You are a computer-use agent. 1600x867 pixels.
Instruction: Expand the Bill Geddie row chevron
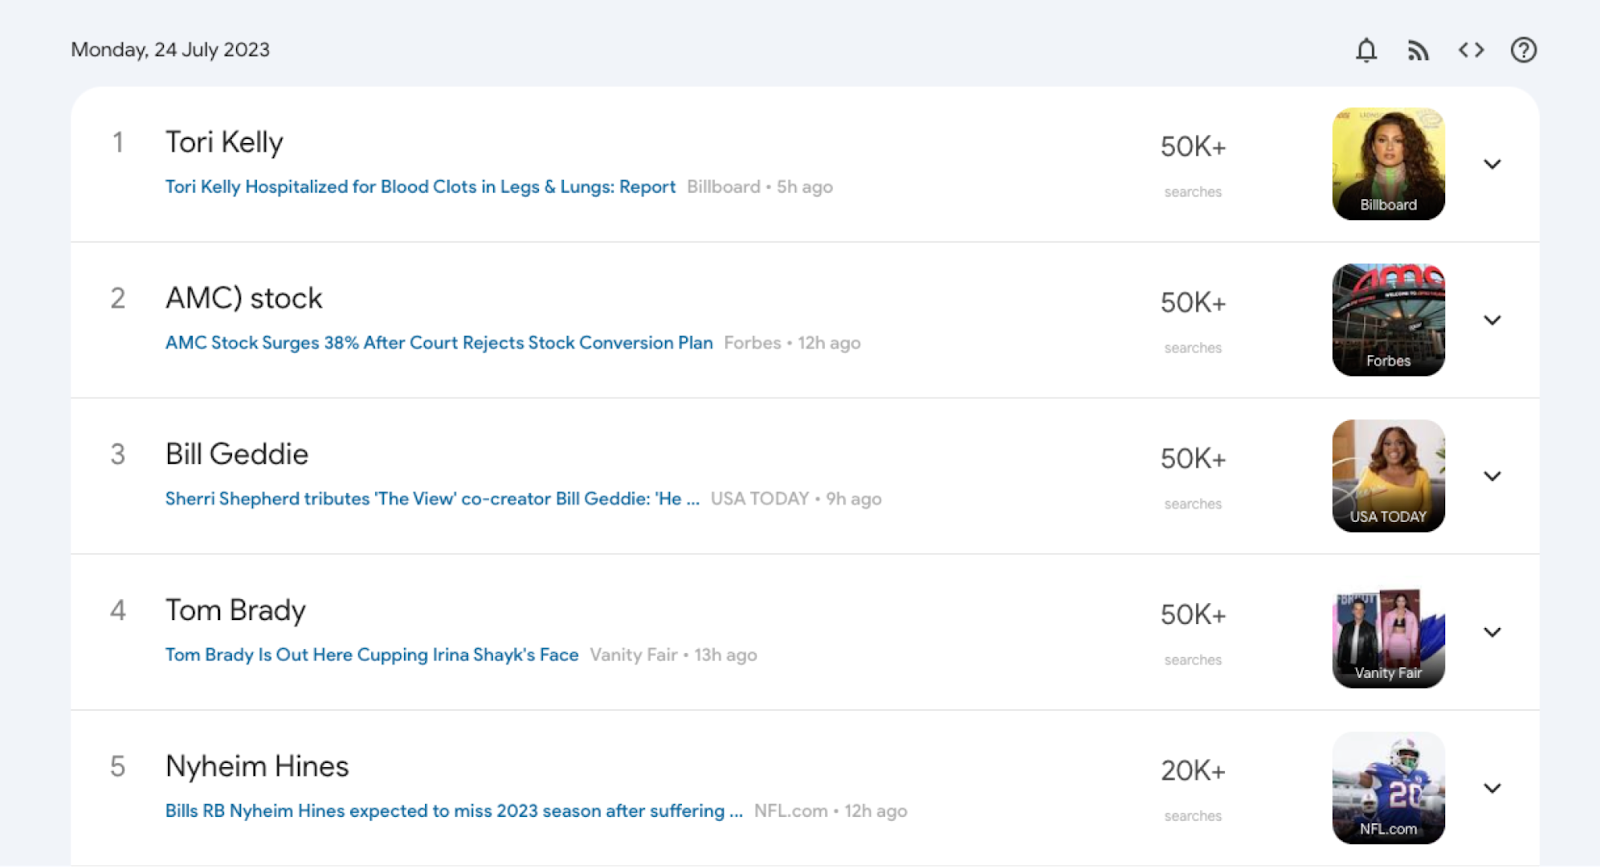pos(1492,476)
